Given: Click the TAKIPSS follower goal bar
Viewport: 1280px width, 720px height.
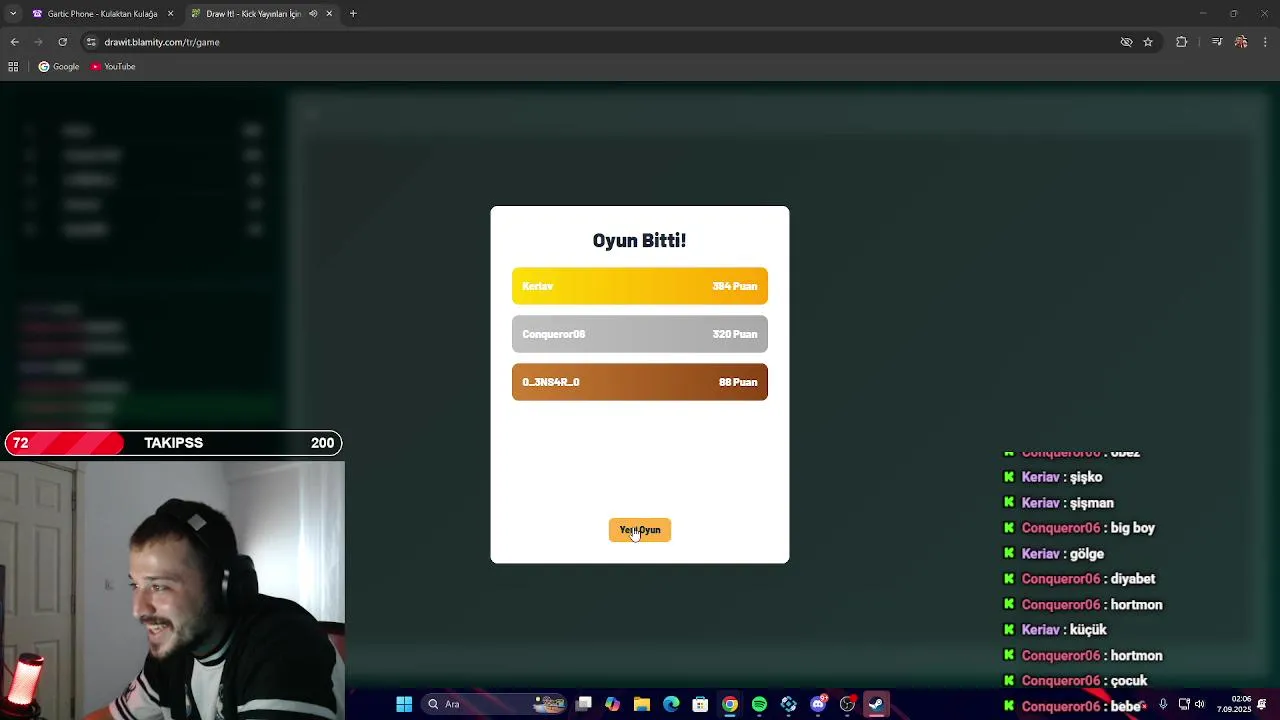Looking at the screenshot, I should 173,443.
